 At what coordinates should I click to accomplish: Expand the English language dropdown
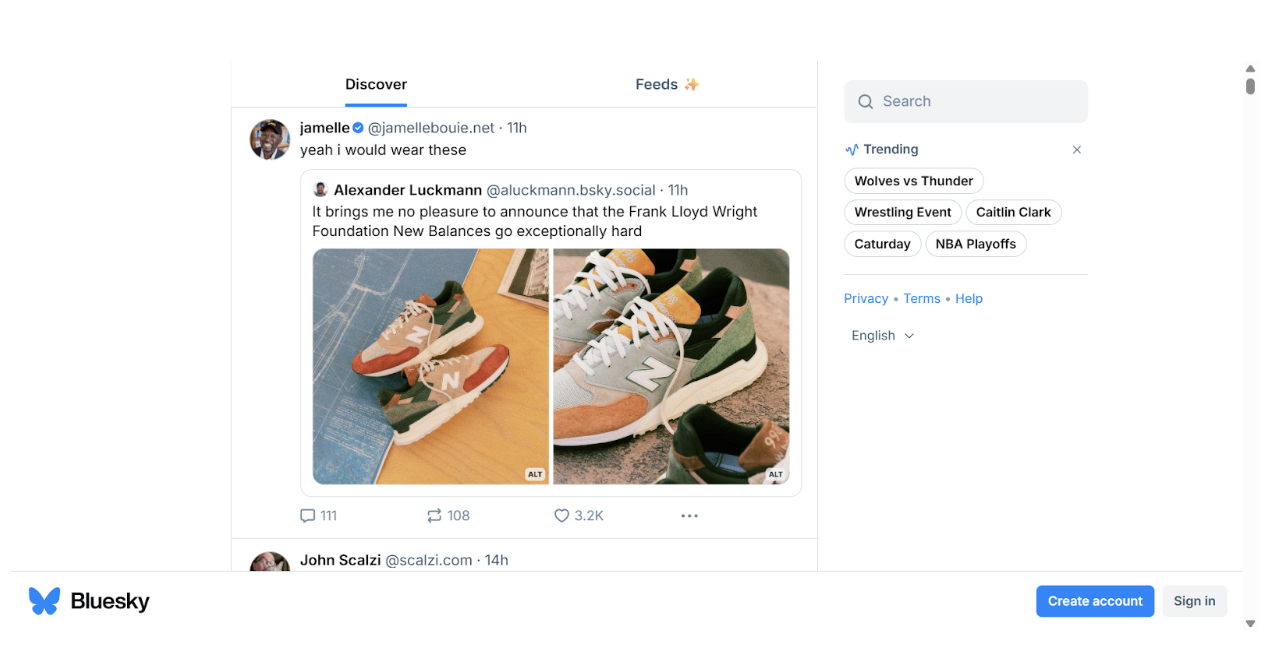883,336
